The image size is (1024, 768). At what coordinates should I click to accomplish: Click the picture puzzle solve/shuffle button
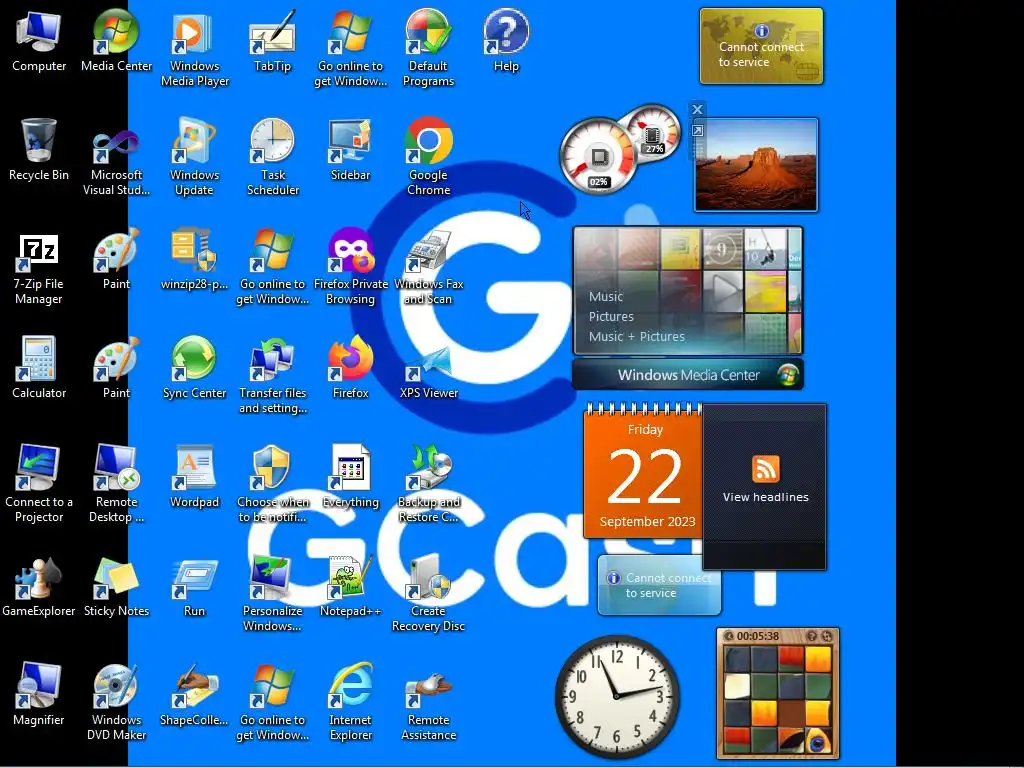point(827,636)
